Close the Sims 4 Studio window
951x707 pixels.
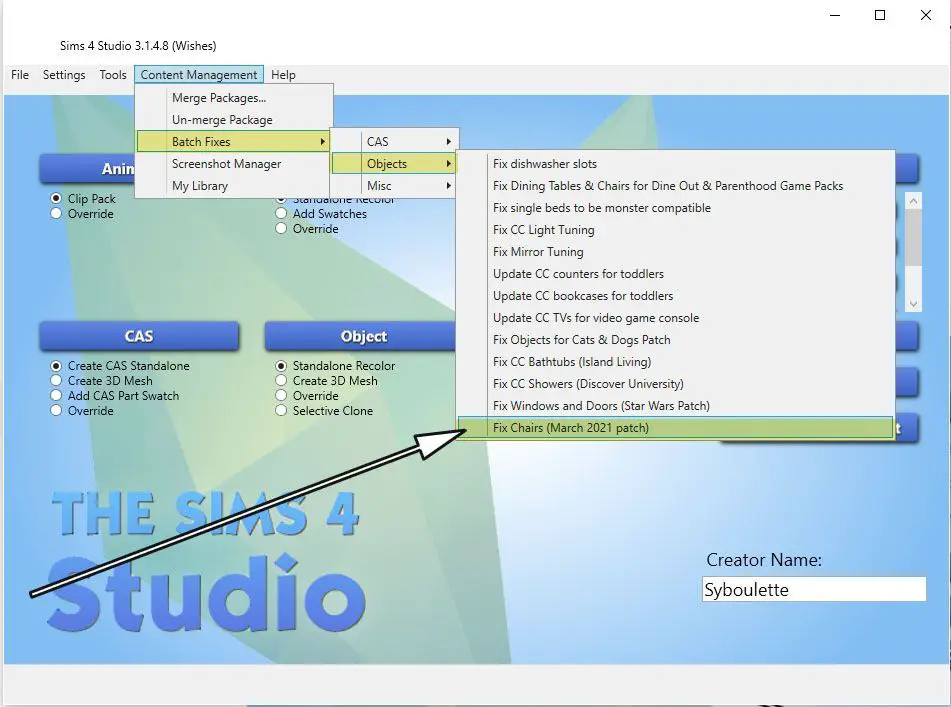pyautogui.click(x=926, y=15)
